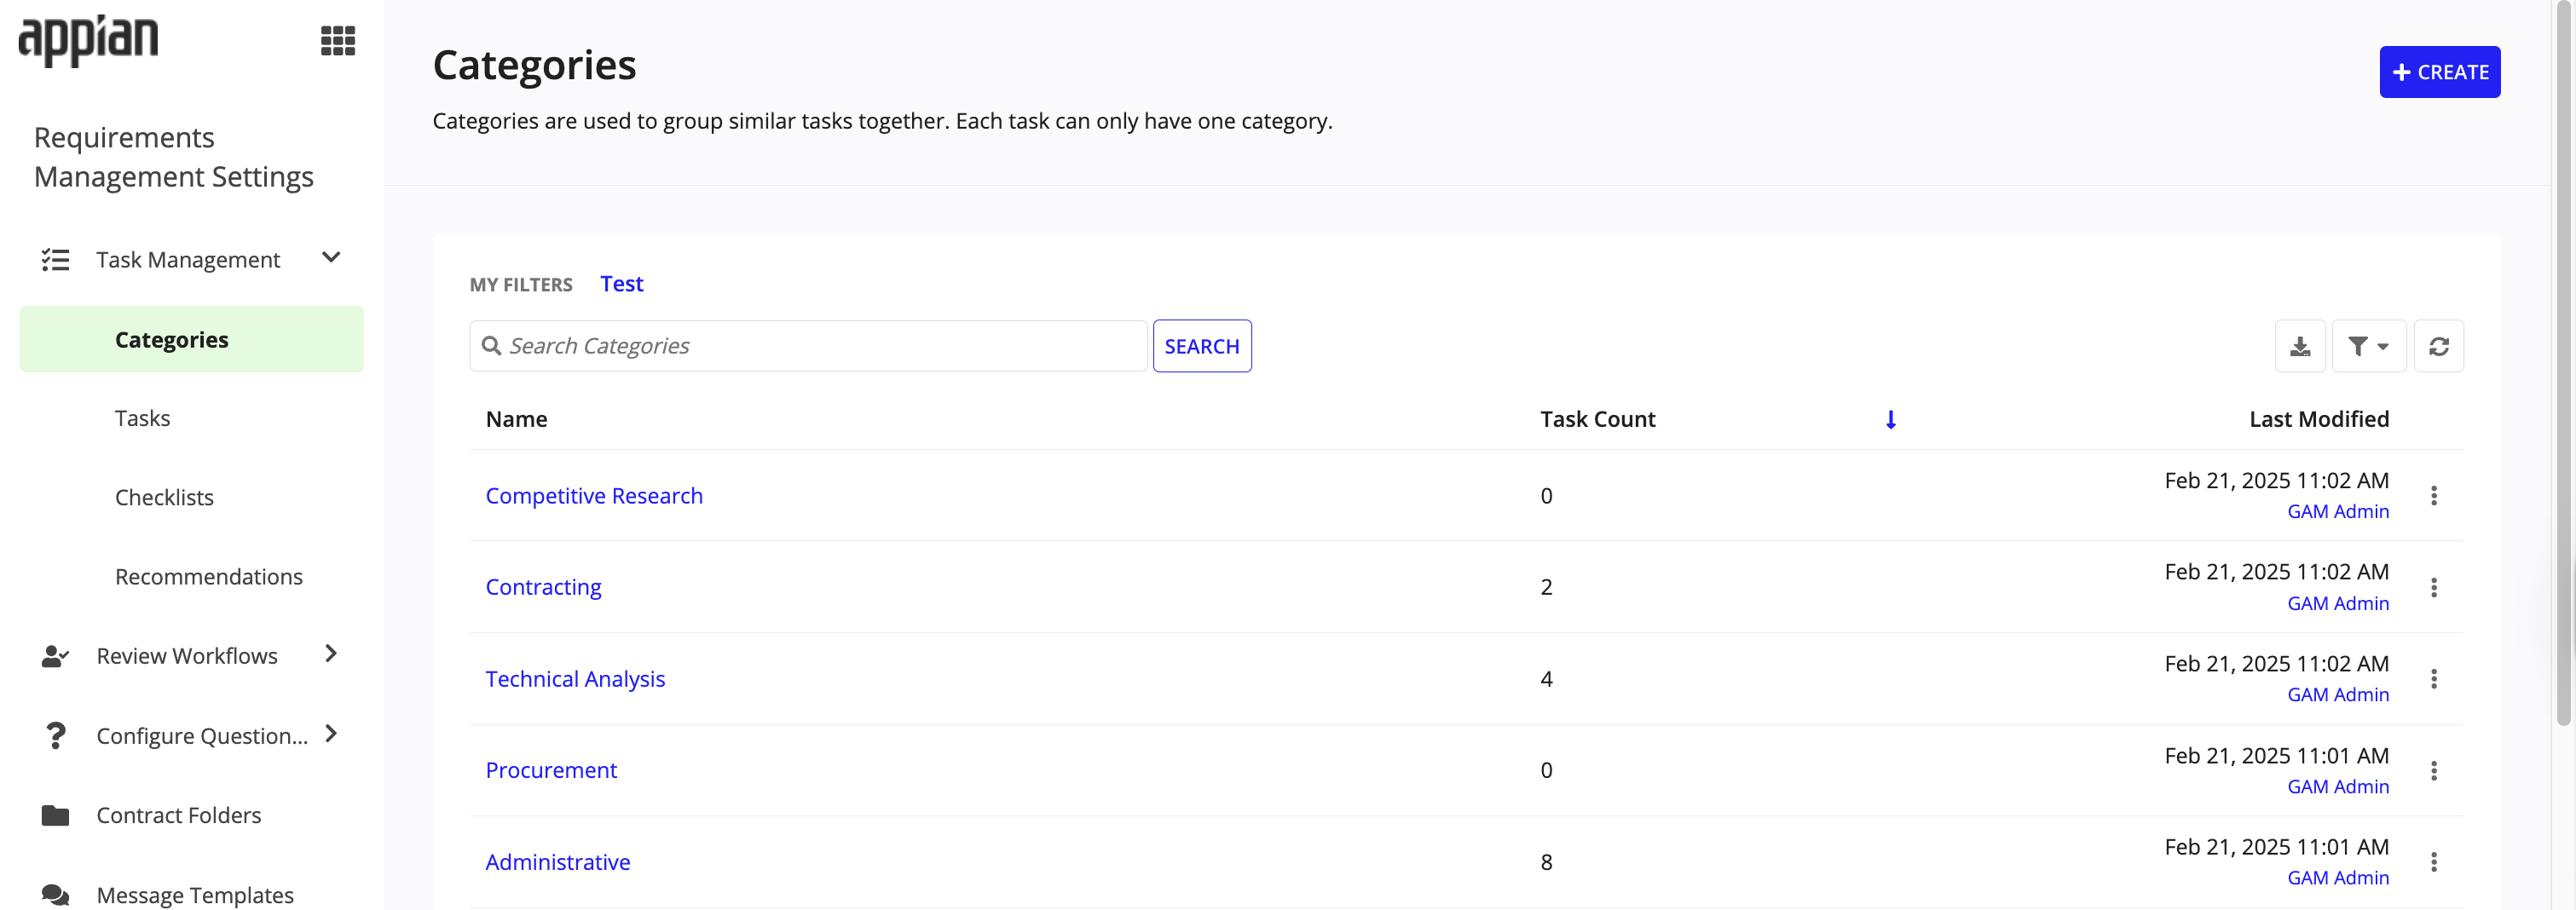Apply the Test saved filter
This screenshot has width=2576, height=910.
[621, 284]
